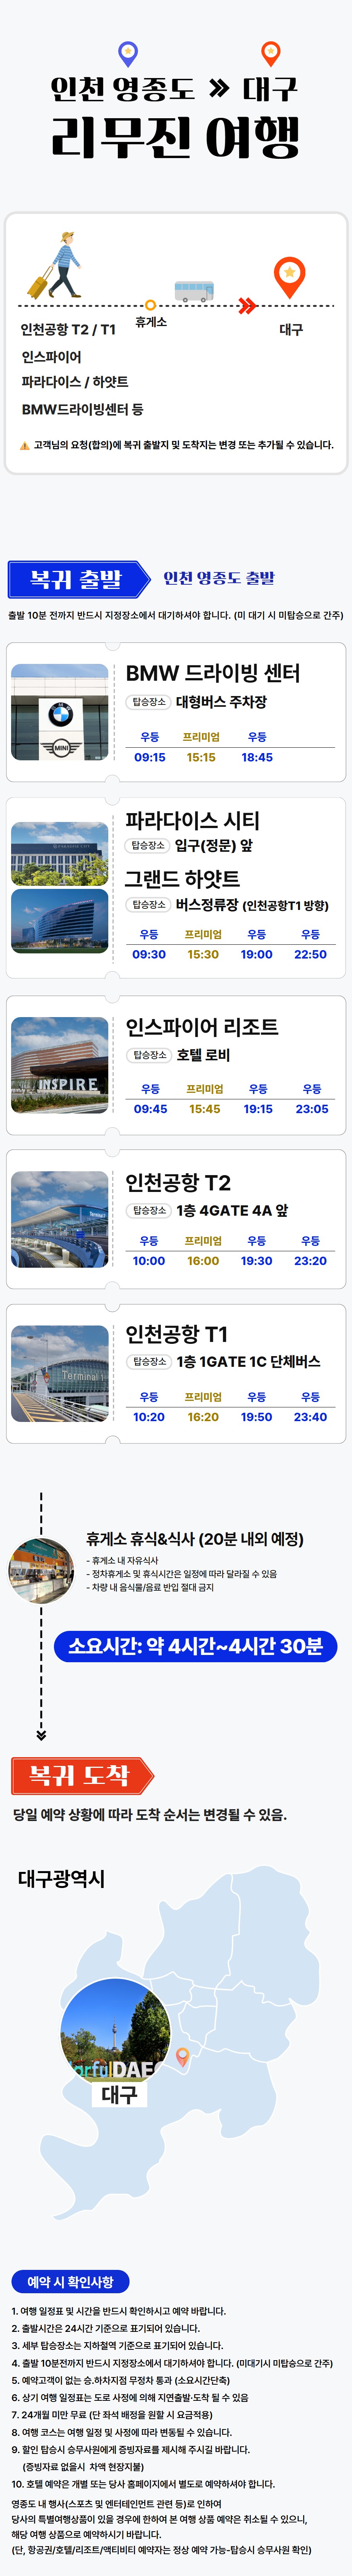Open the BMW 드라이빙 센터 photo
The image size is (352, 2576).
click(x=60, y=712)
